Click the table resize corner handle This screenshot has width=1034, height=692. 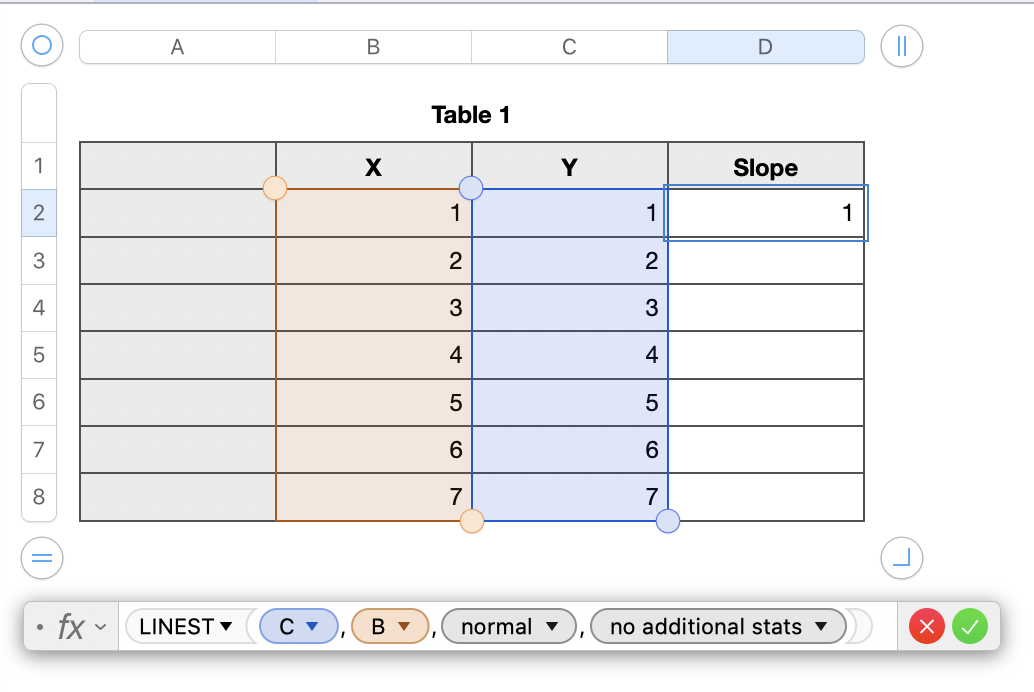[x=902, y=558]
